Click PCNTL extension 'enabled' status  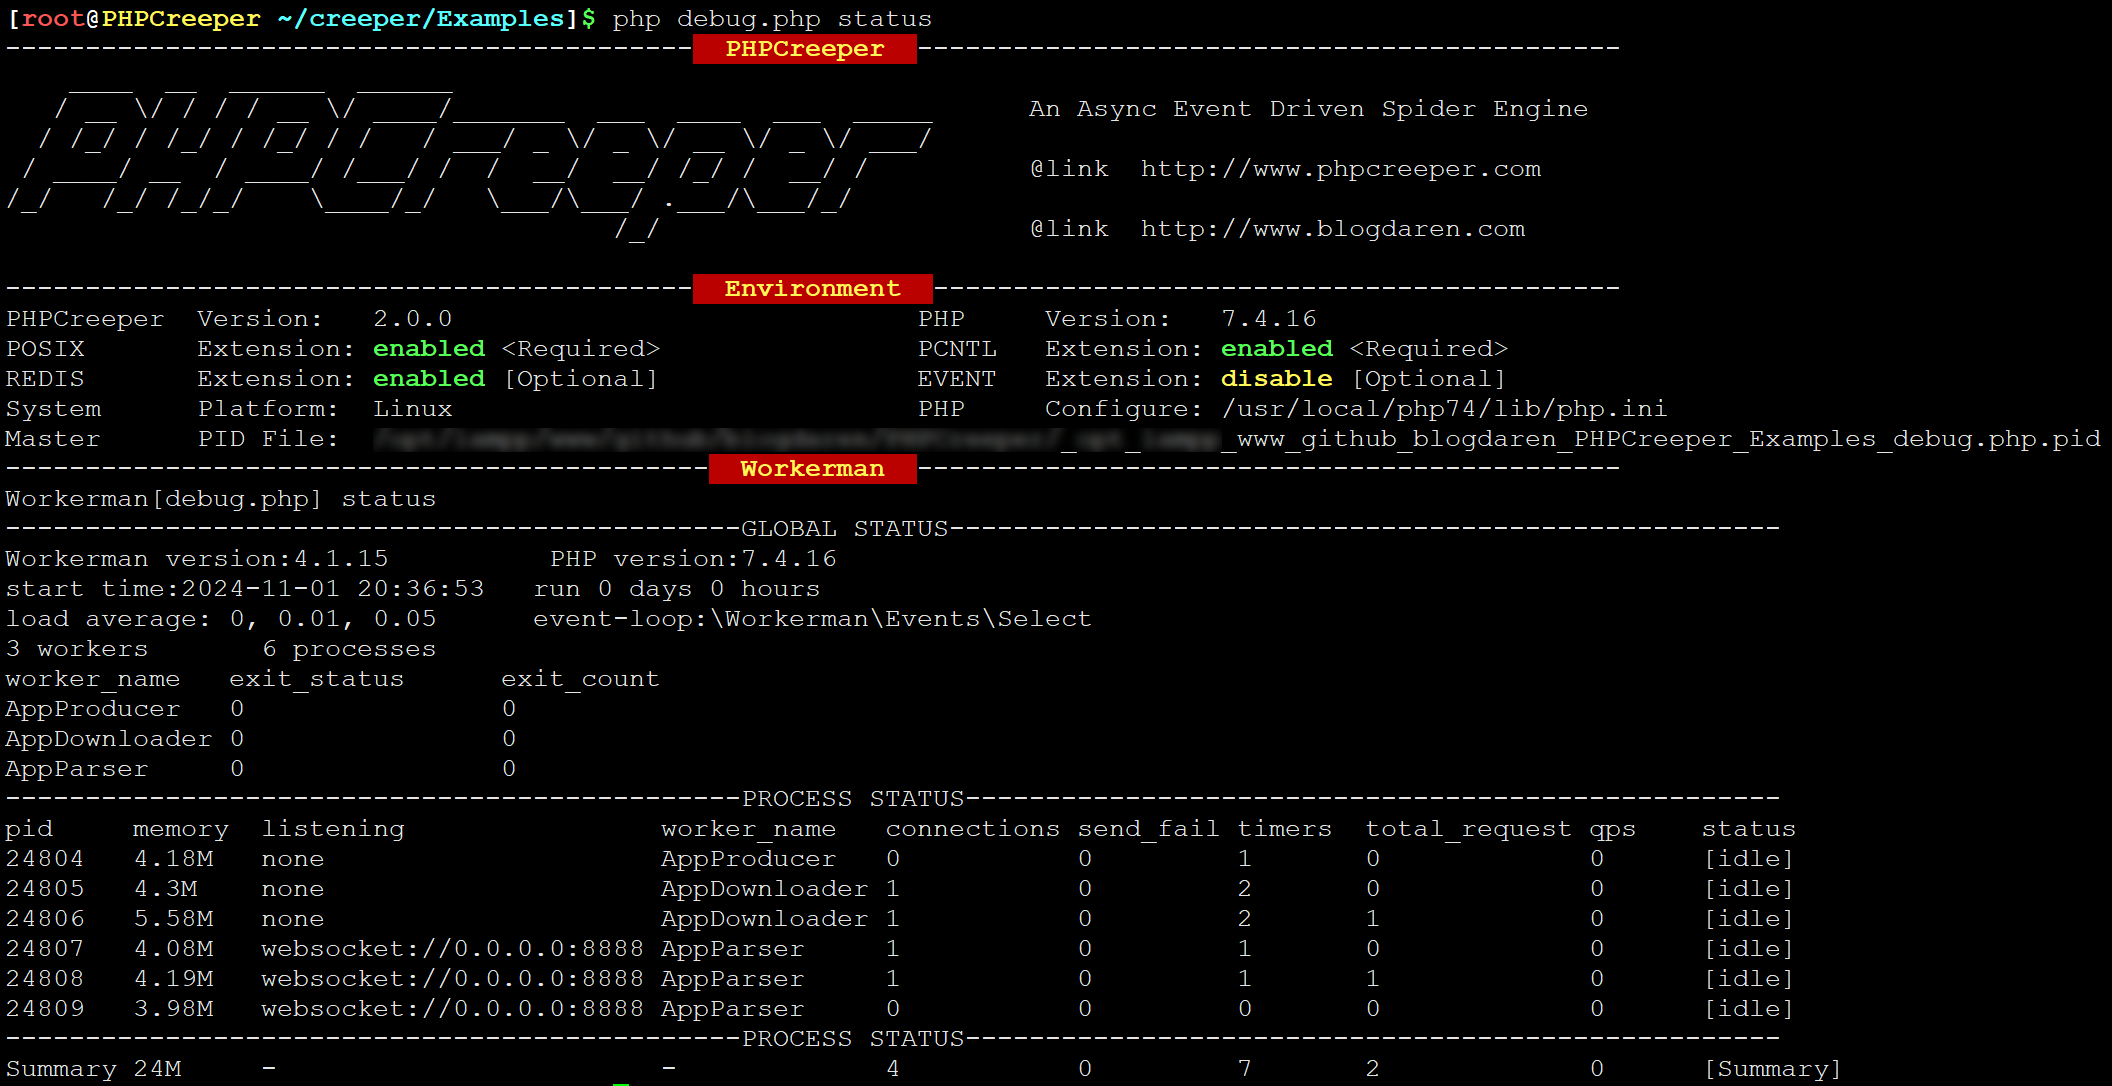(x=1277, y=349)
